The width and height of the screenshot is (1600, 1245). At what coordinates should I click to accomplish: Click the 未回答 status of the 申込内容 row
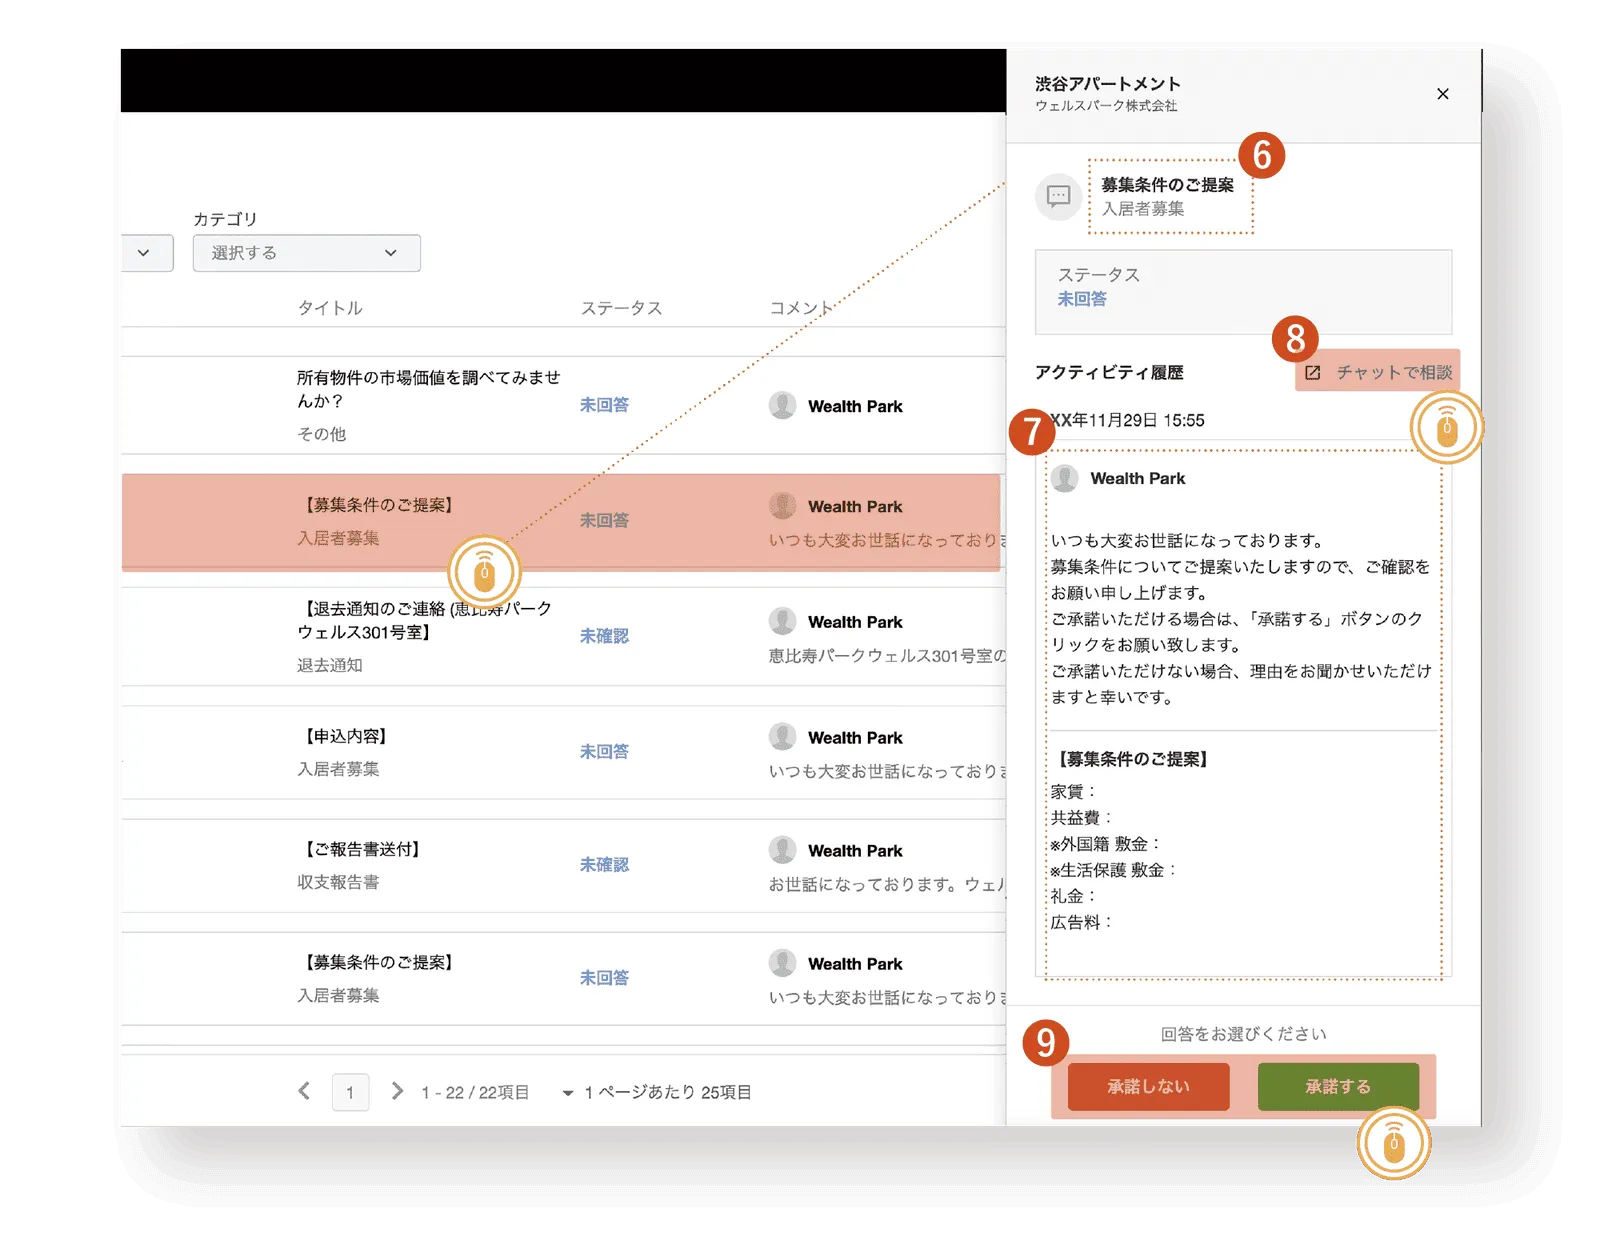605,752
